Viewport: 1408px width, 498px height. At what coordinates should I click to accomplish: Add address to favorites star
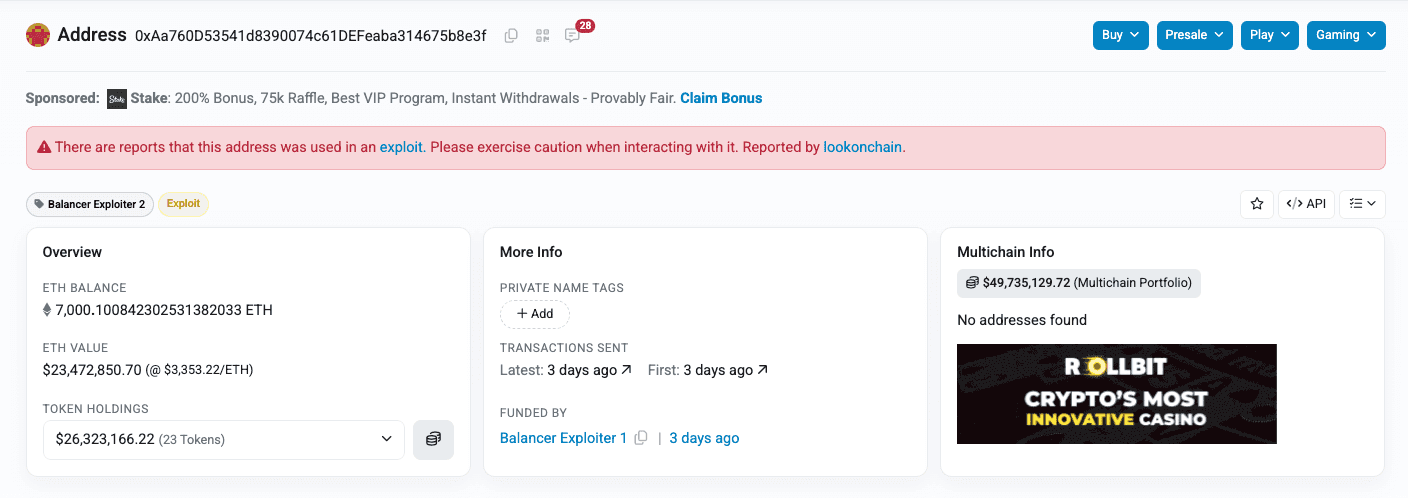coord(1257,204)
